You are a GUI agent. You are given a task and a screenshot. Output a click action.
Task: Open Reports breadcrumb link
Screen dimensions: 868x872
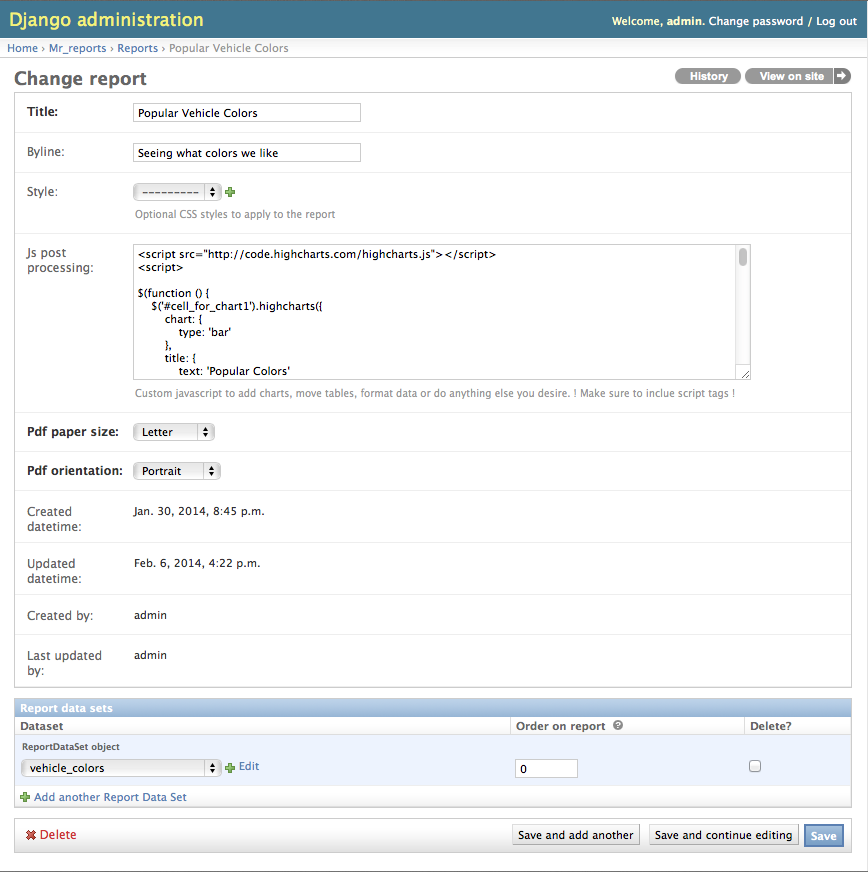click(137, 48)
